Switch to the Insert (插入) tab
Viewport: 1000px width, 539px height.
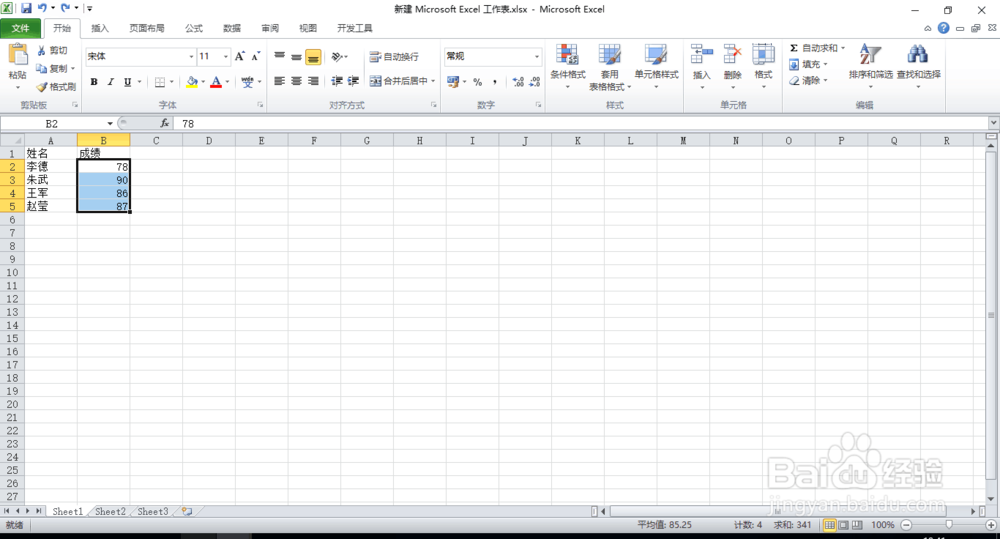tap(100, 28)
